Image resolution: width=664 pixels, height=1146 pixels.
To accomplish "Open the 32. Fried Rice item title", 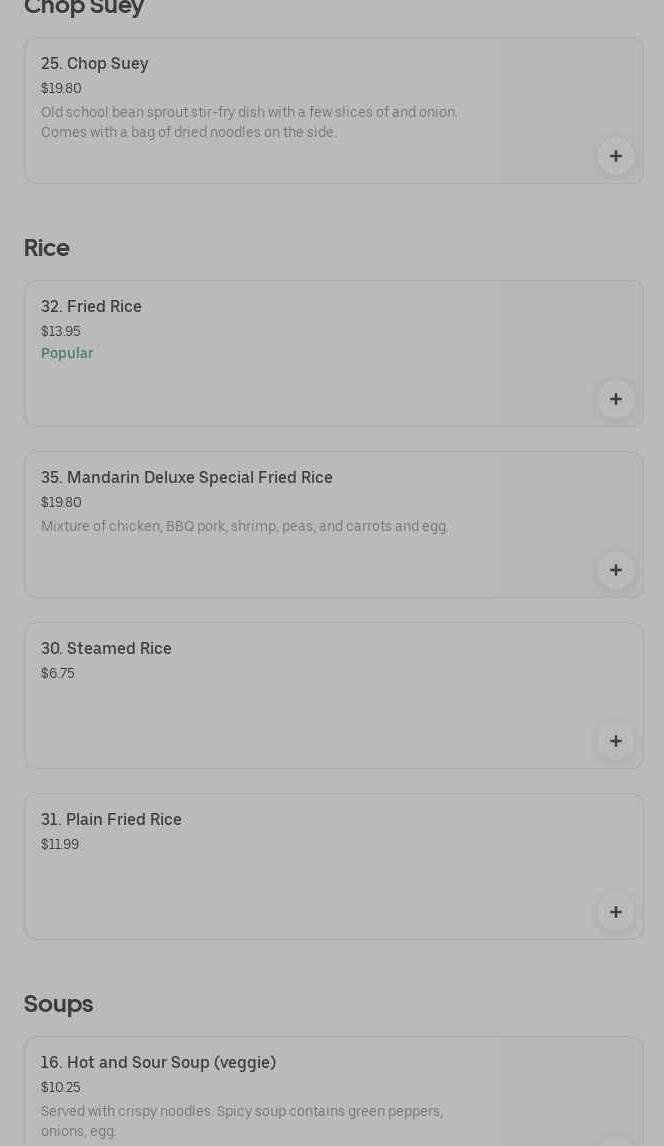I will pos(92,307).
